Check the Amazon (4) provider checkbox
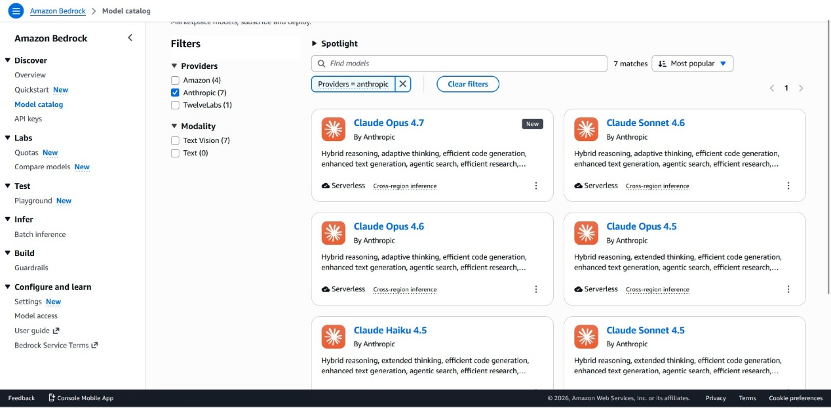831x408 pixels. [175, 81]
